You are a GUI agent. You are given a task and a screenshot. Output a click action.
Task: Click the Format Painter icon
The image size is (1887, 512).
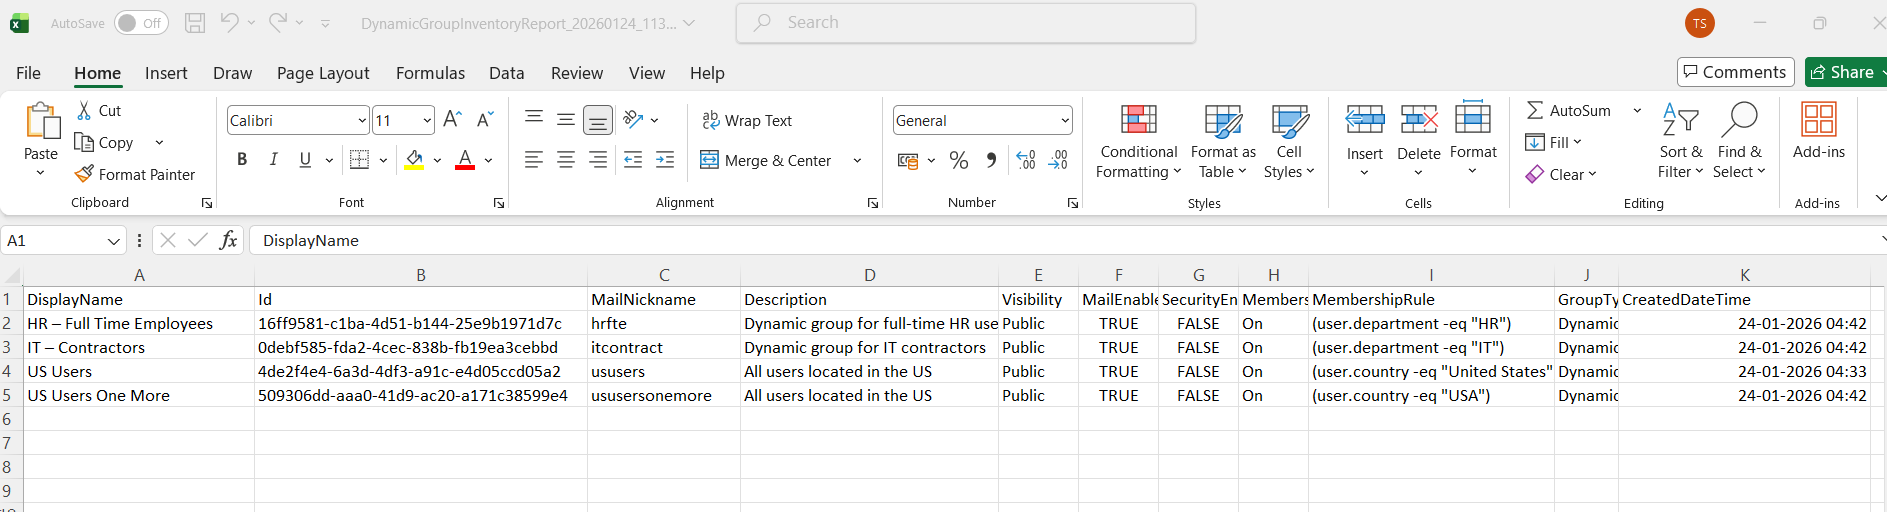[84, 175]
